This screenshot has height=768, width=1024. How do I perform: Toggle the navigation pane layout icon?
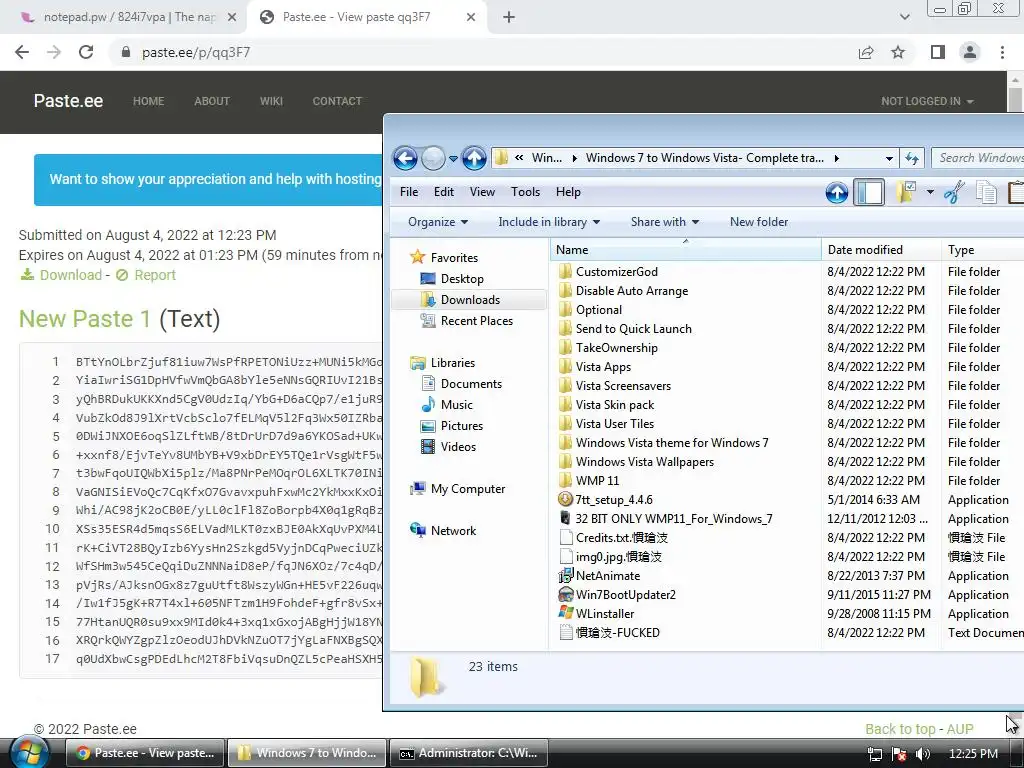(869, 193)
